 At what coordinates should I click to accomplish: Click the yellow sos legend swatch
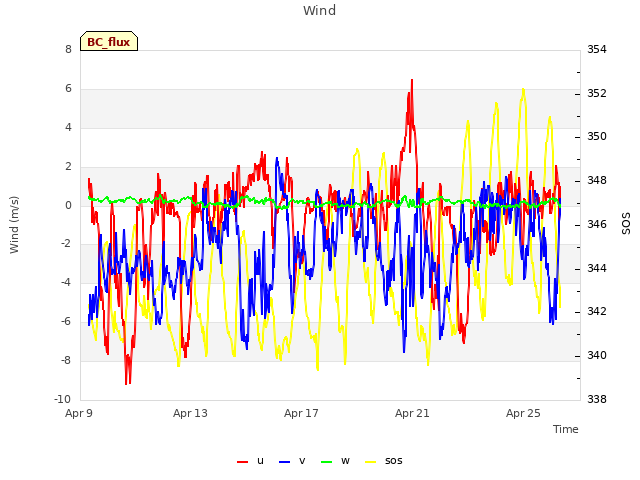(x=370, y=462)
